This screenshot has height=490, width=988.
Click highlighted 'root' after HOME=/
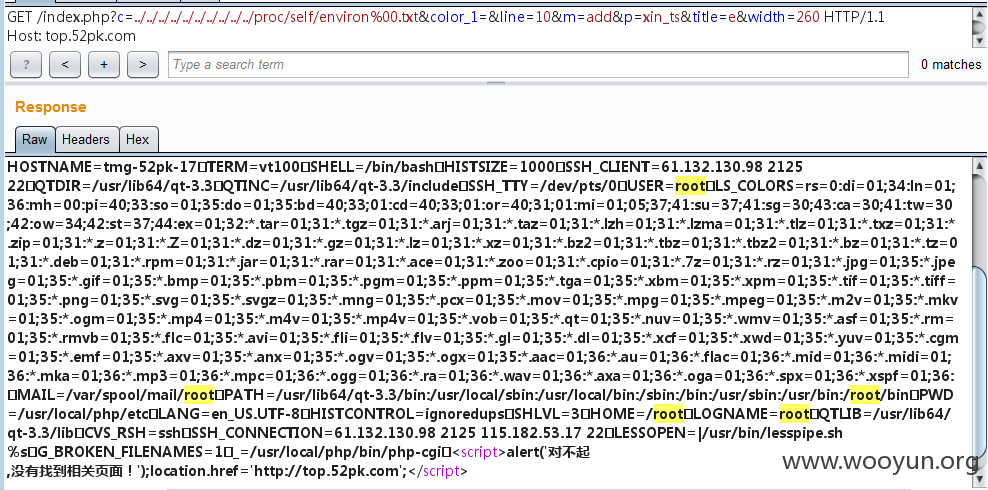point(668,414)
